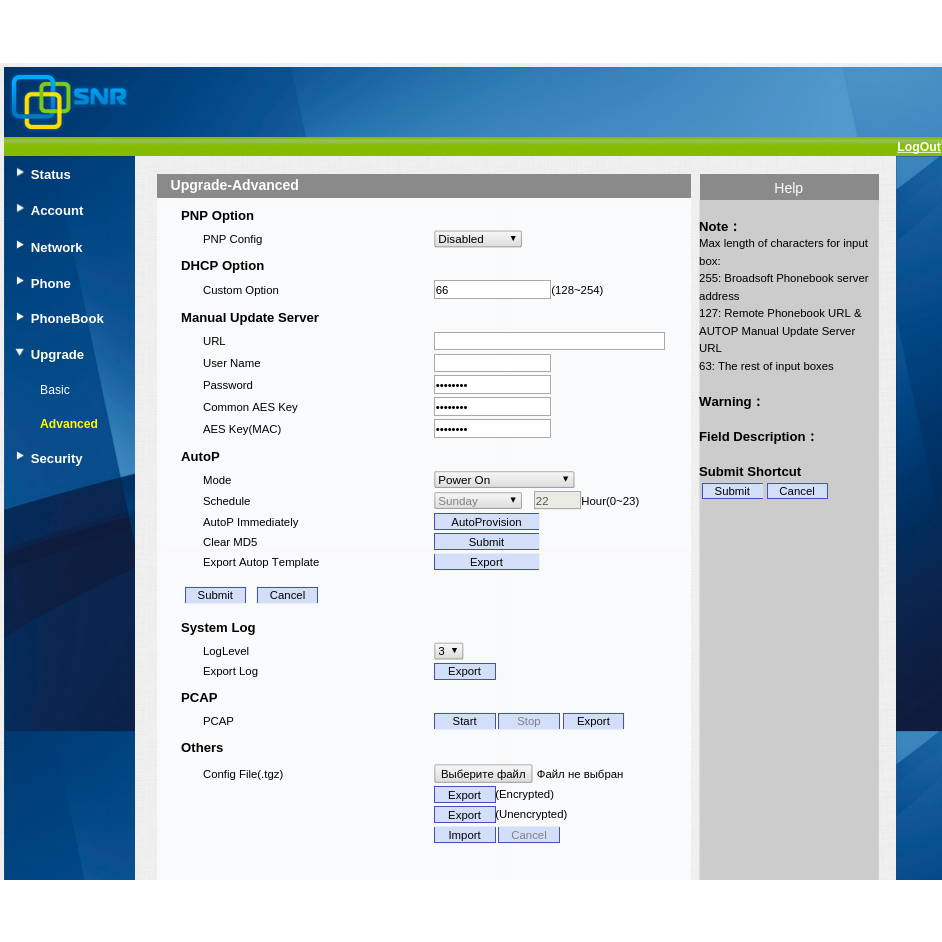Click Submit next to Clear MD5
This screenshot has height=942, width=942.
click(x=486, y=542)
